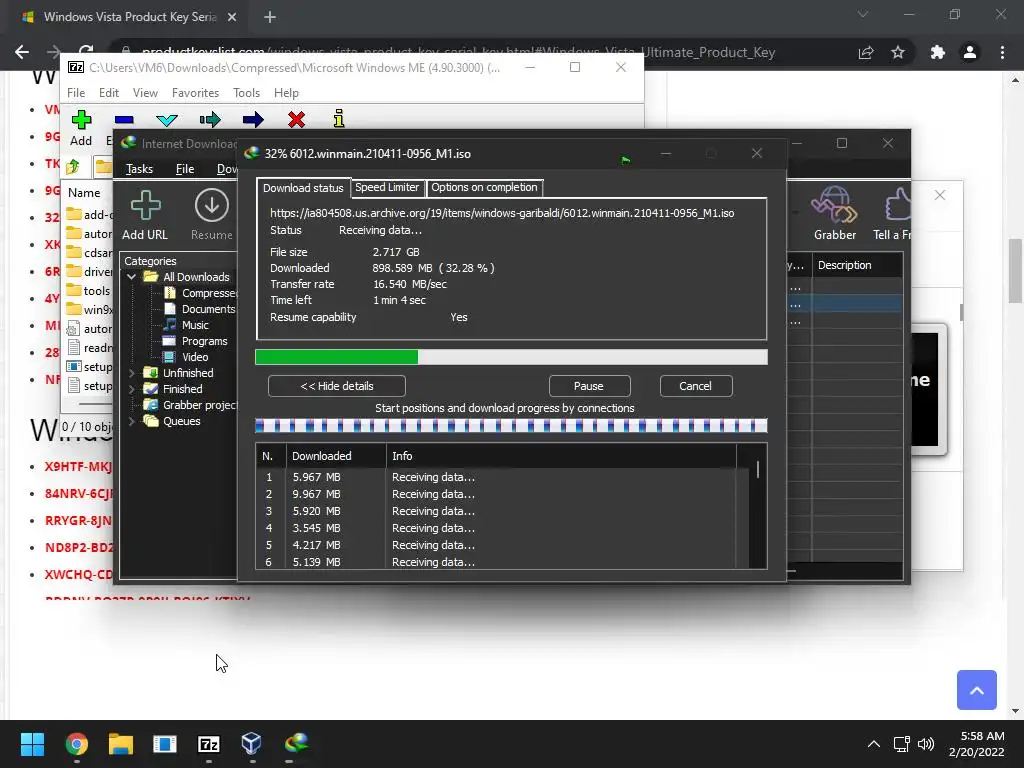The width and height of the screenshot is (1024, 768).
Task: Select connection row 2 with 9.967 MB
Action: click(496, 494)
